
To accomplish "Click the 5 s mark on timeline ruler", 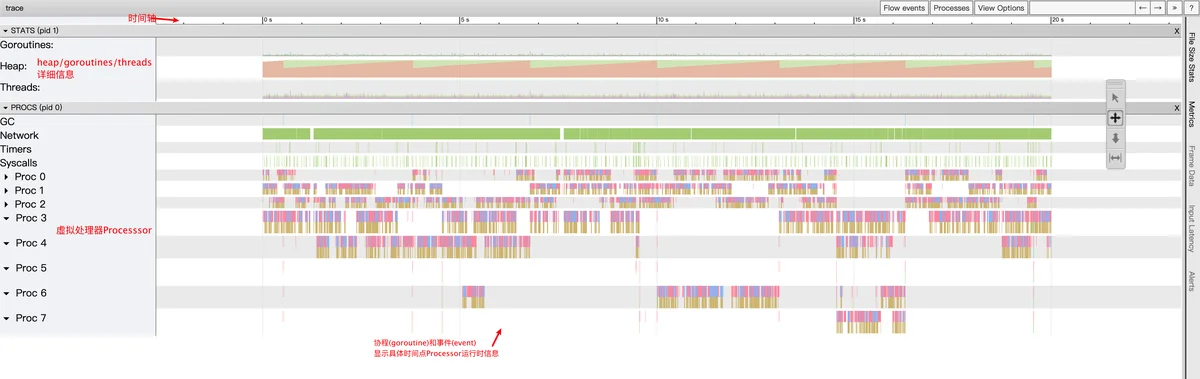I will [464, 20].
